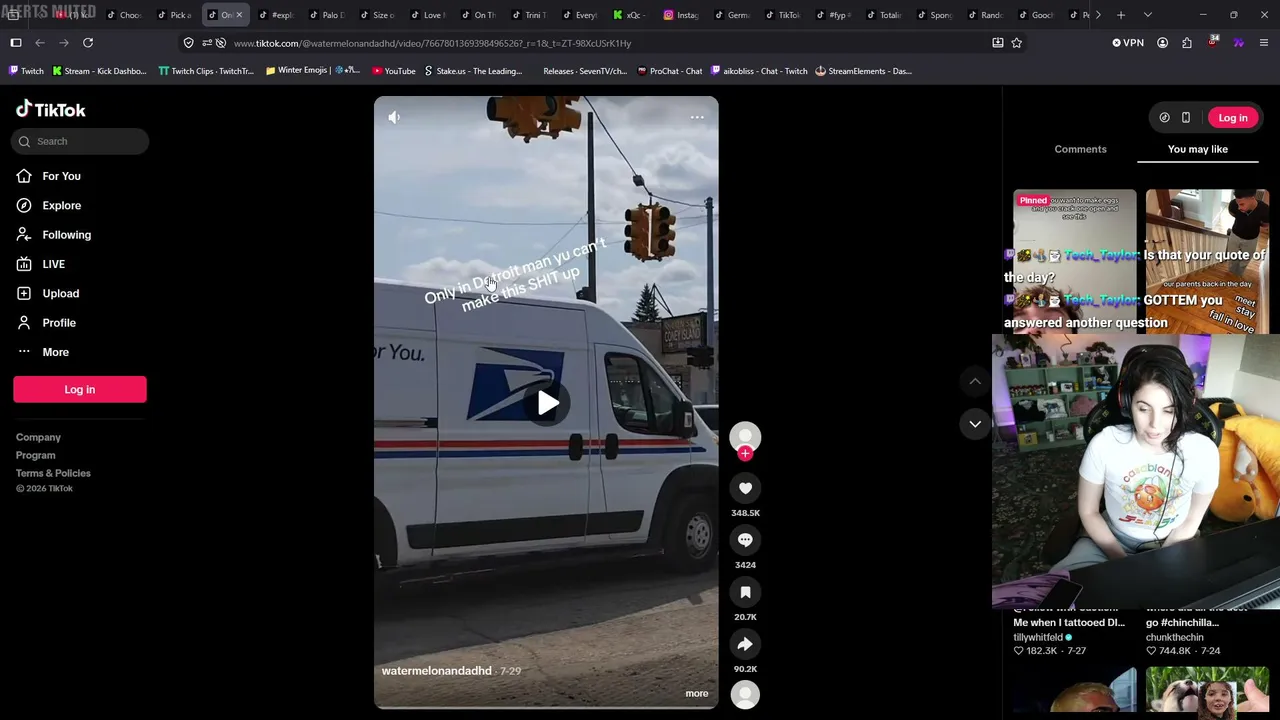Viewport: 1280px width, 720px height.
Task: Open the Program footer link
Action: [35, 455]
